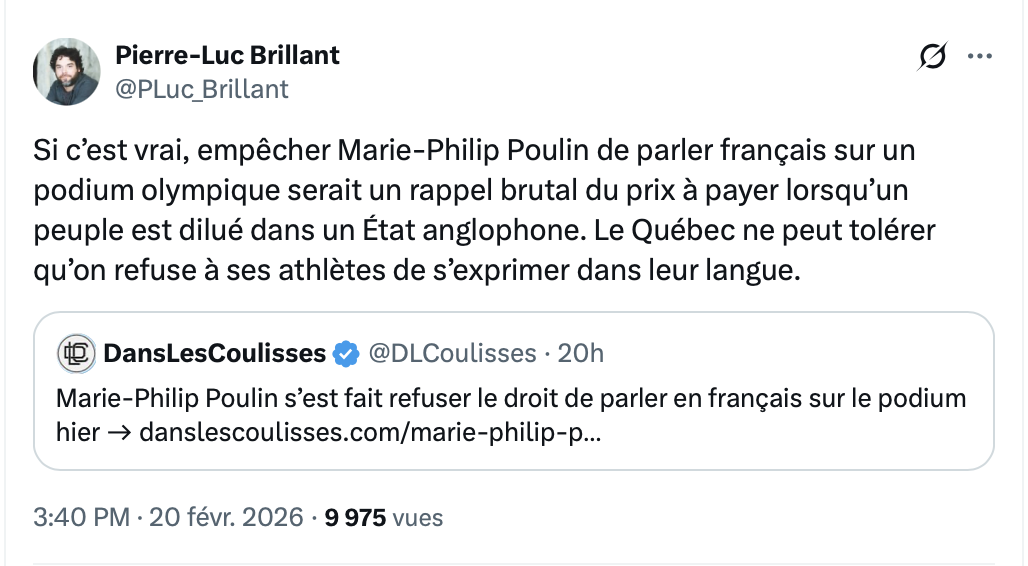This screenshot has height=566, width=1028.
Task: Click the arrow symbol in the quoted tweet
Action: [120, 434]
